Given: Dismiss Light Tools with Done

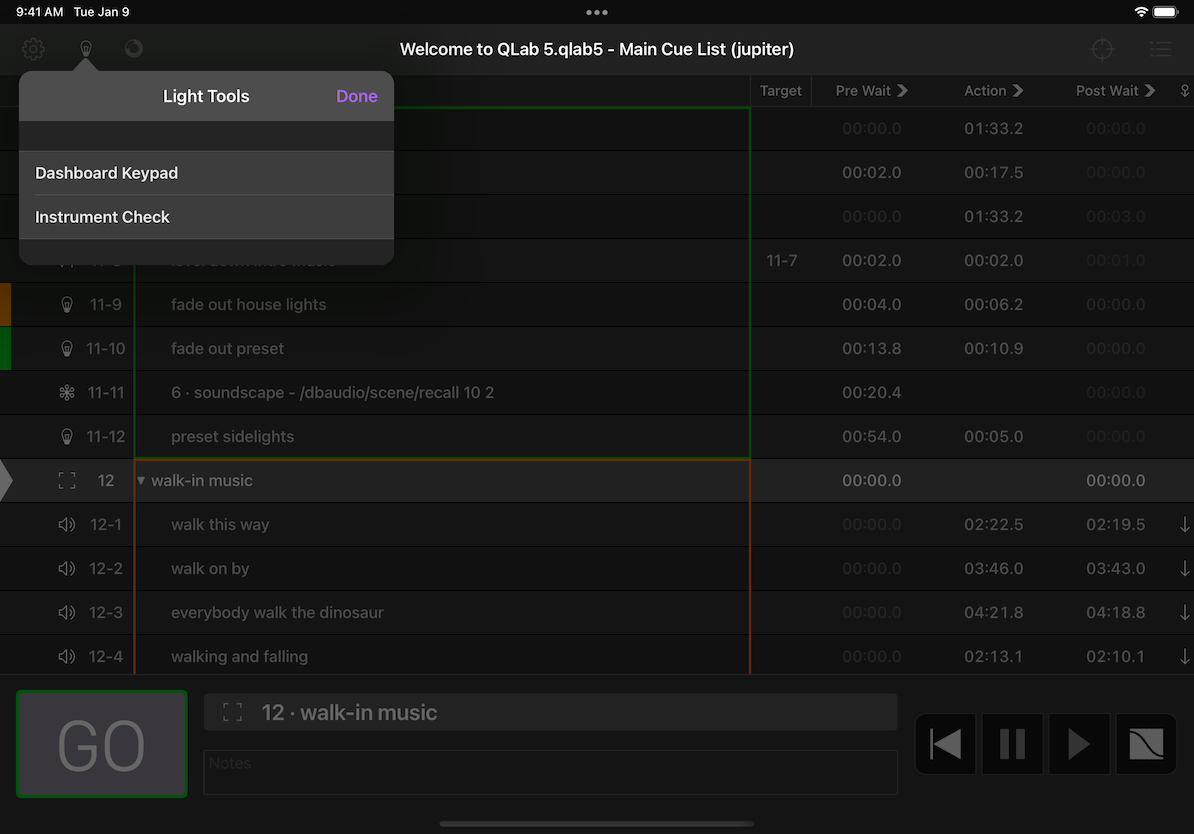Looking at the screenshot, I should (356, 96).
